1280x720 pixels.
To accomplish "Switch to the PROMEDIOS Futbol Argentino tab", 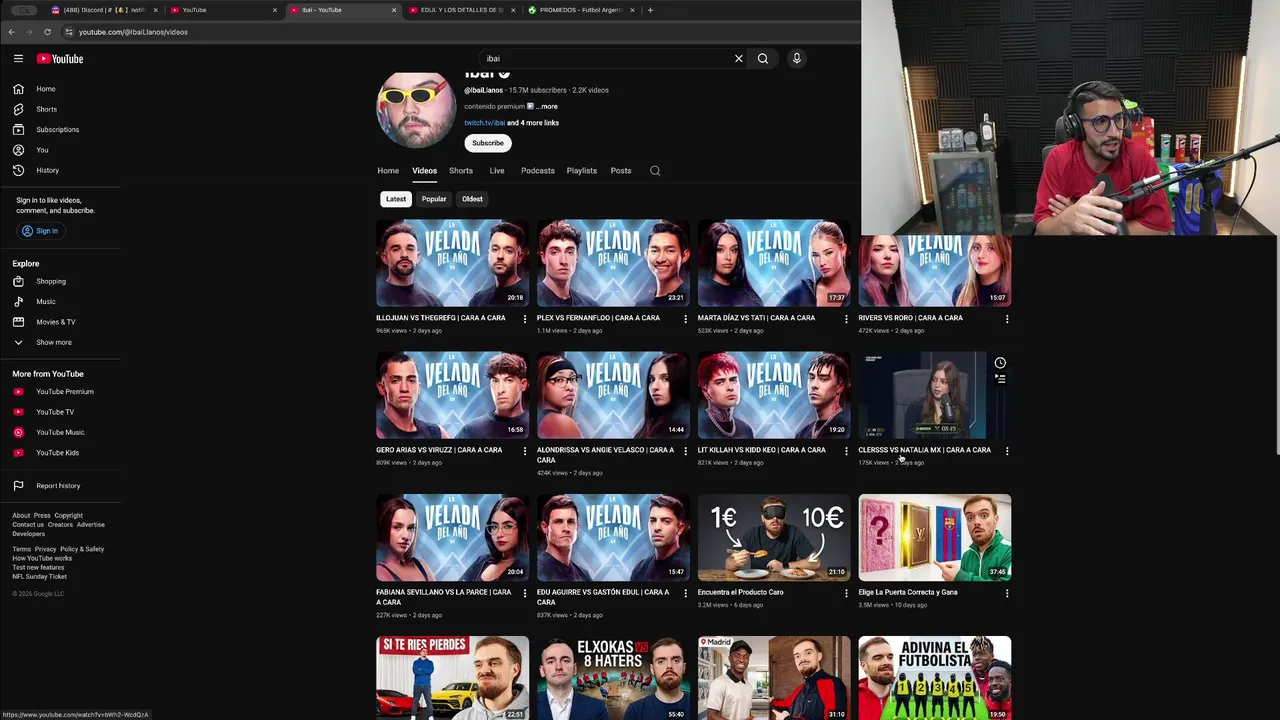I will pos(580,10).
